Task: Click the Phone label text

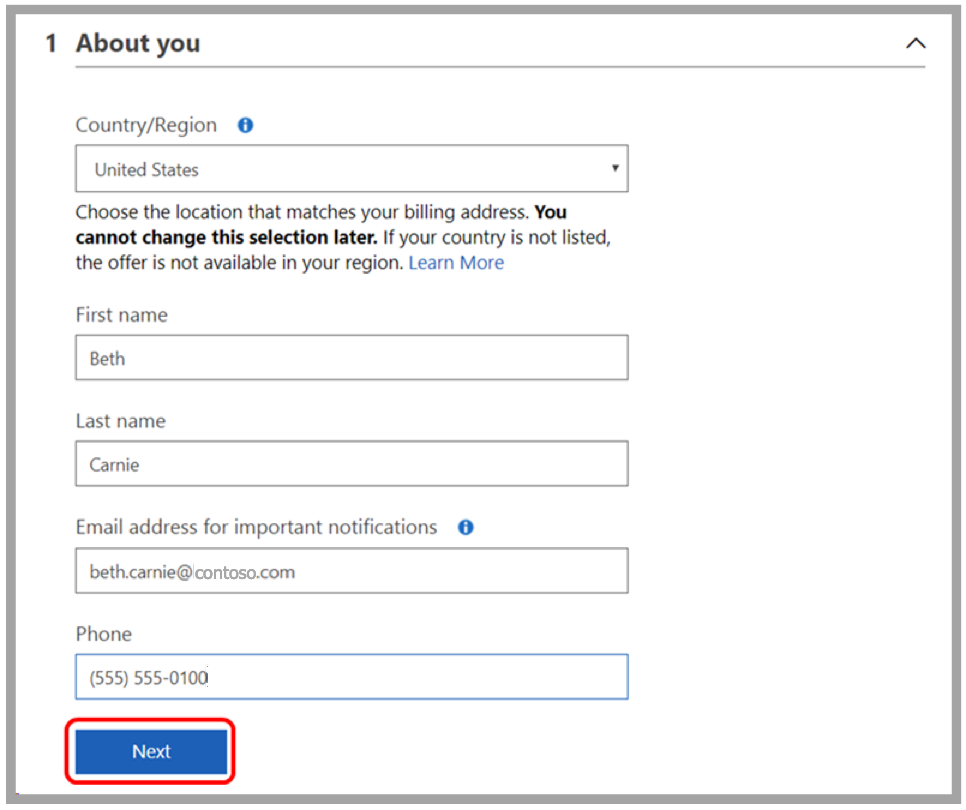Action: point(104,634)
